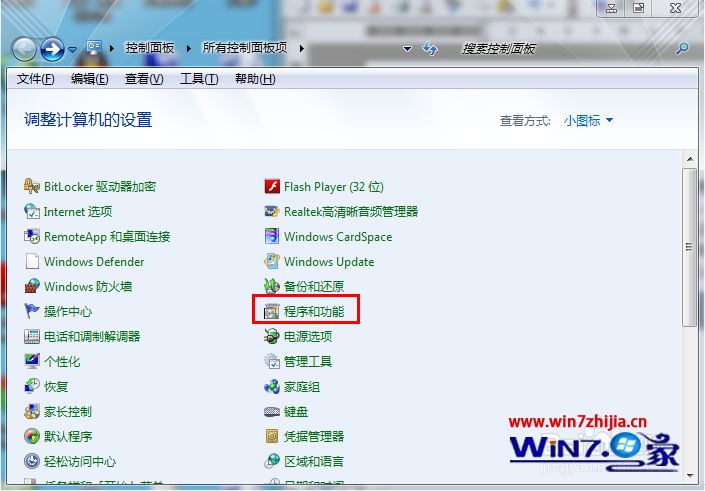The image size is (705, 491).
Task: Click the search magnifier icon
Action: click(x=682, y=48)
